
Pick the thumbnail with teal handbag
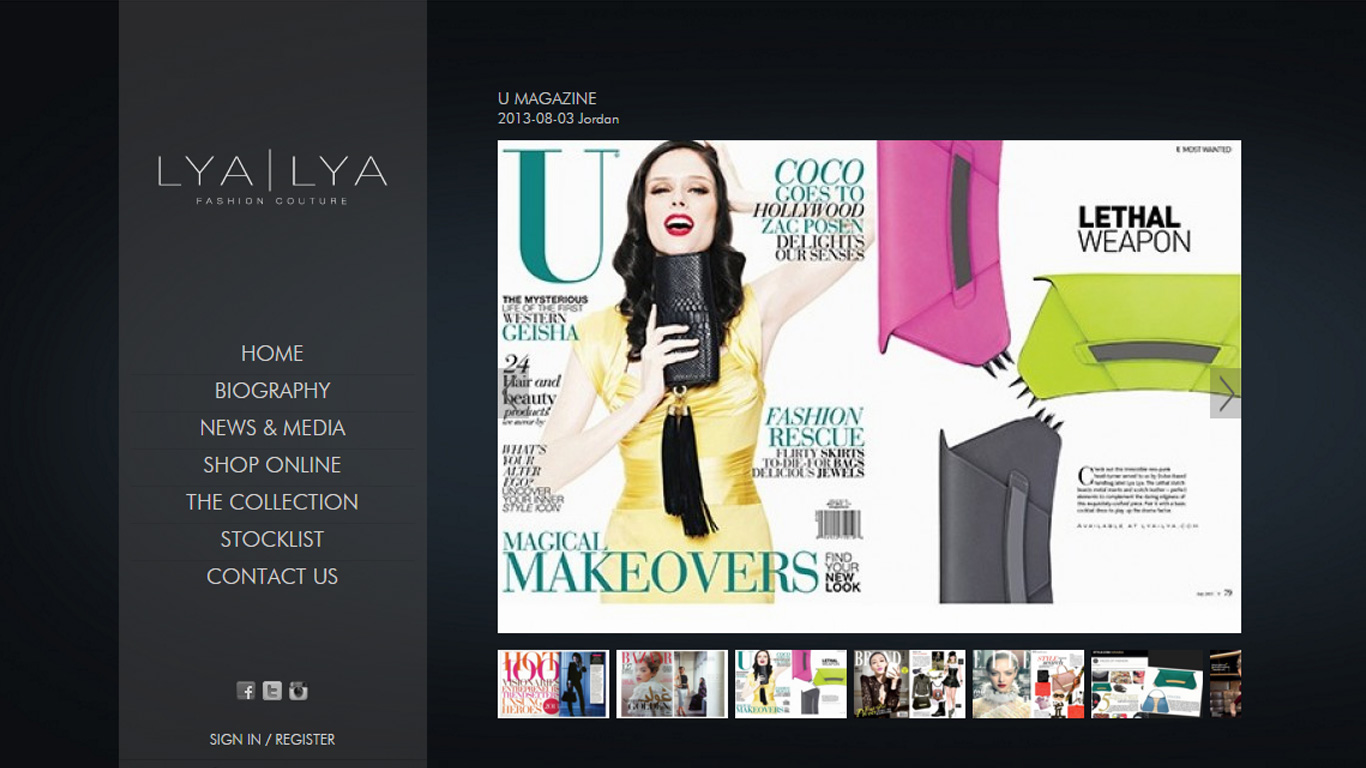coord(1146,684)
